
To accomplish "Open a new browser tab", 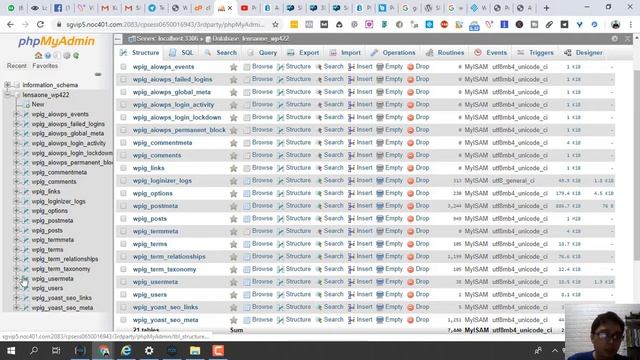I will (546, 8).
